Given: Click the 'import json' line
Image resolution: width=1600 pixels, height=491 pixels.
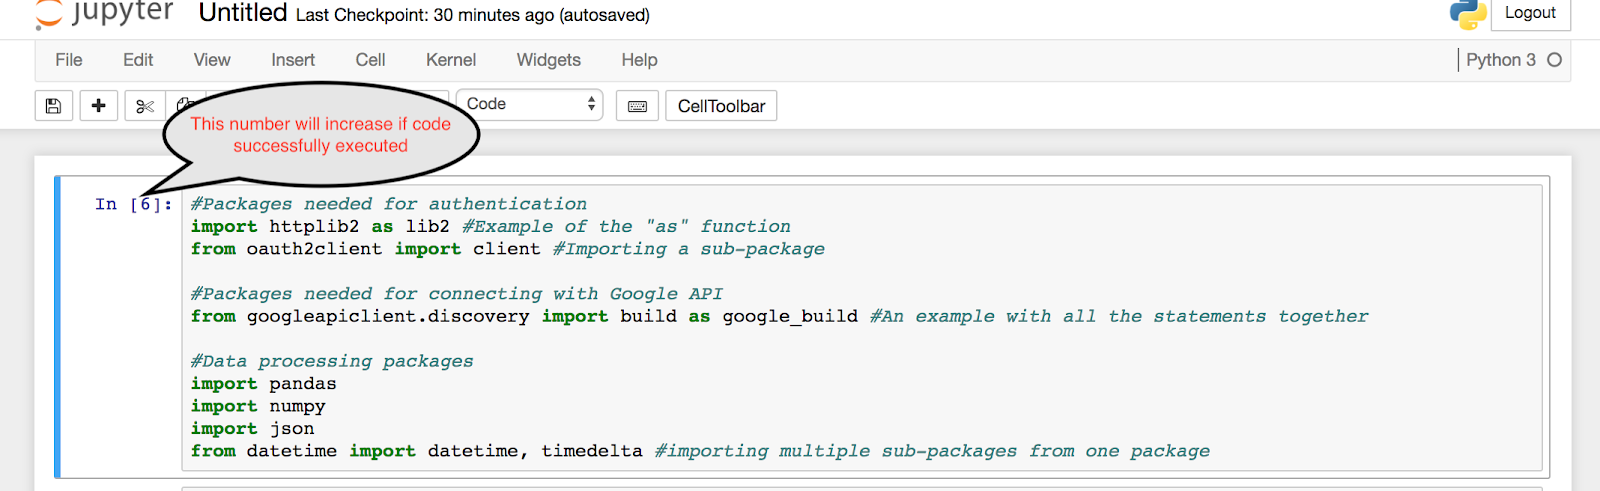Looking at the screenshot, I should tap(253, 429).
